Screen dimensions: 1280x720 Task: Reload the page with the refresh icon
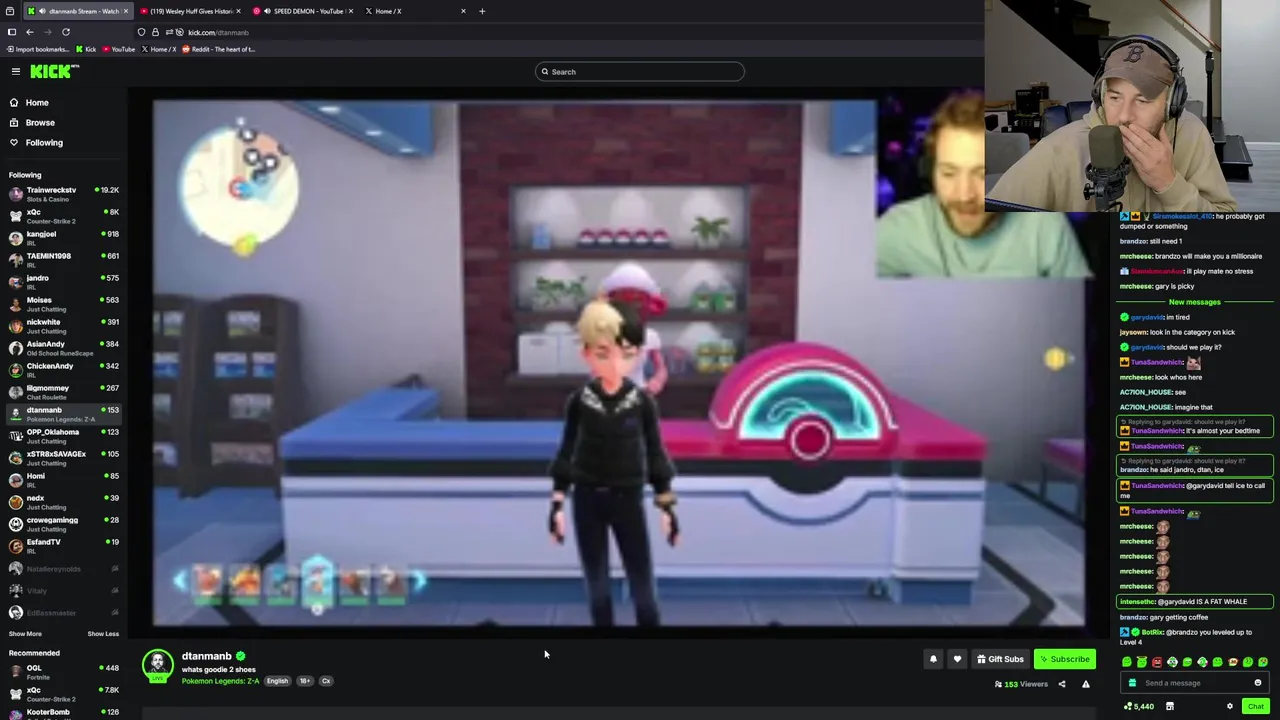[x=66, y=32]
